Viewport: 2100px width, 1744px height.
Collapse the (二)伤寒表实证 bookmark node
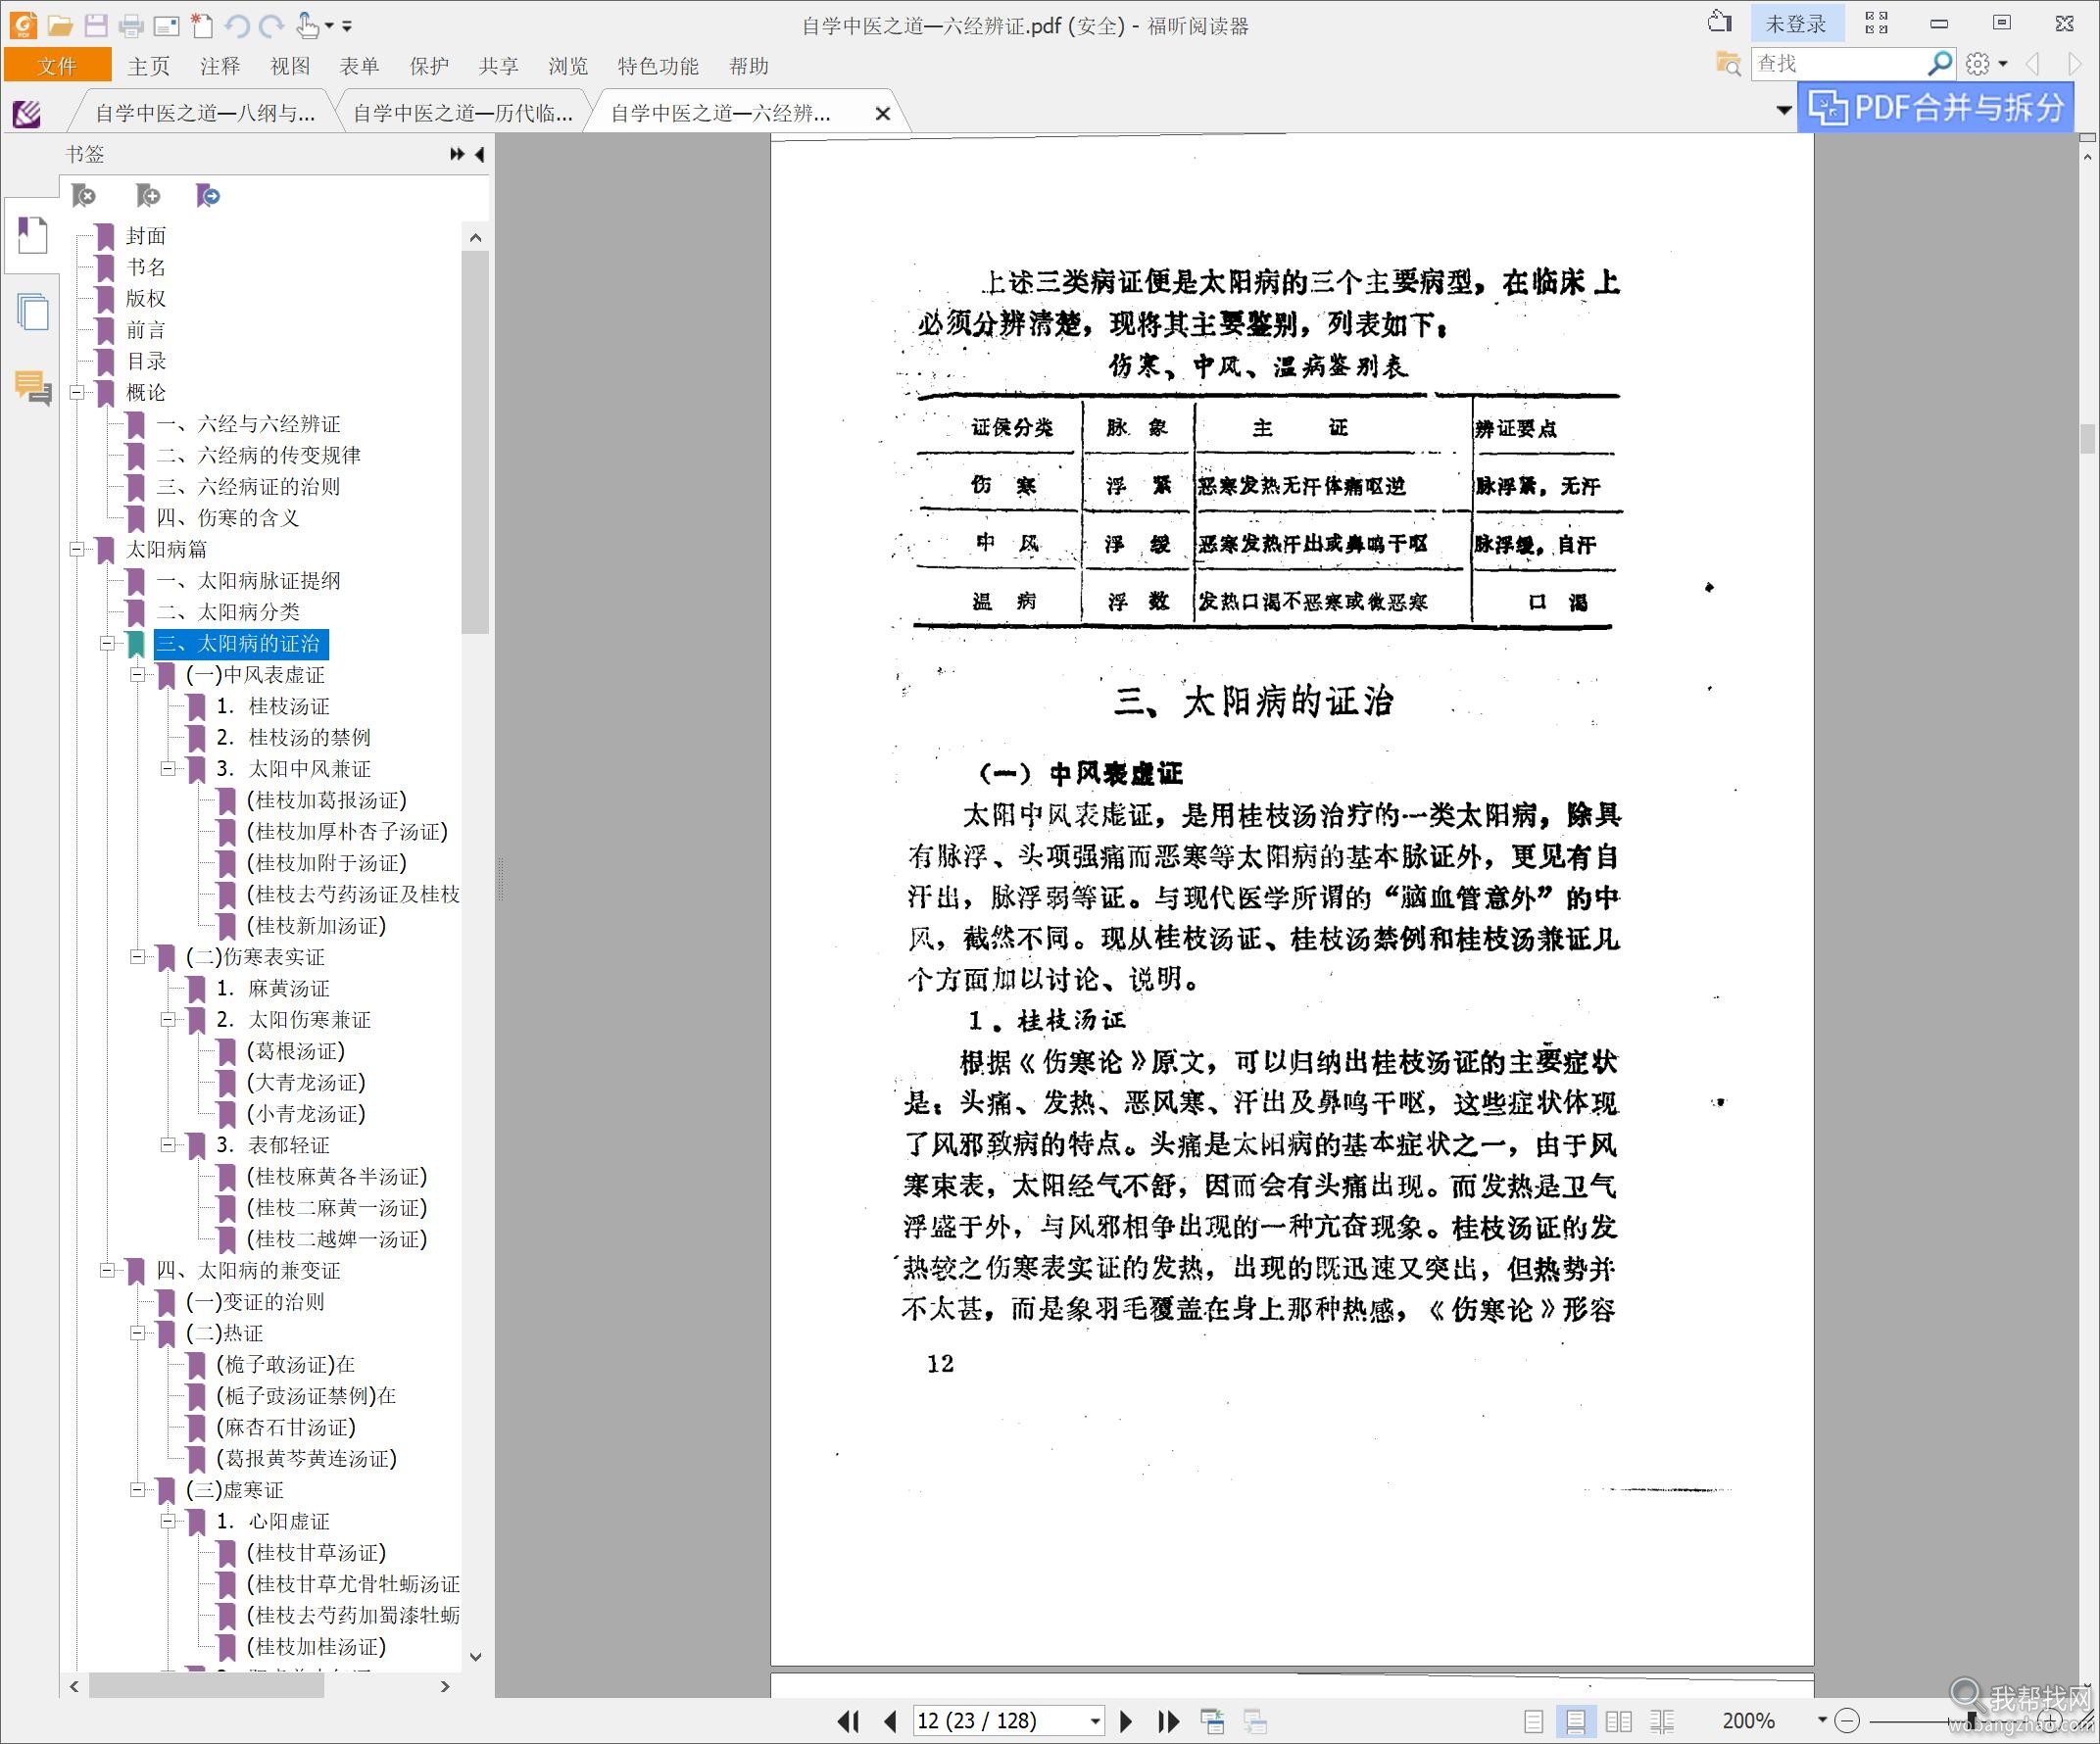[138, 957]
